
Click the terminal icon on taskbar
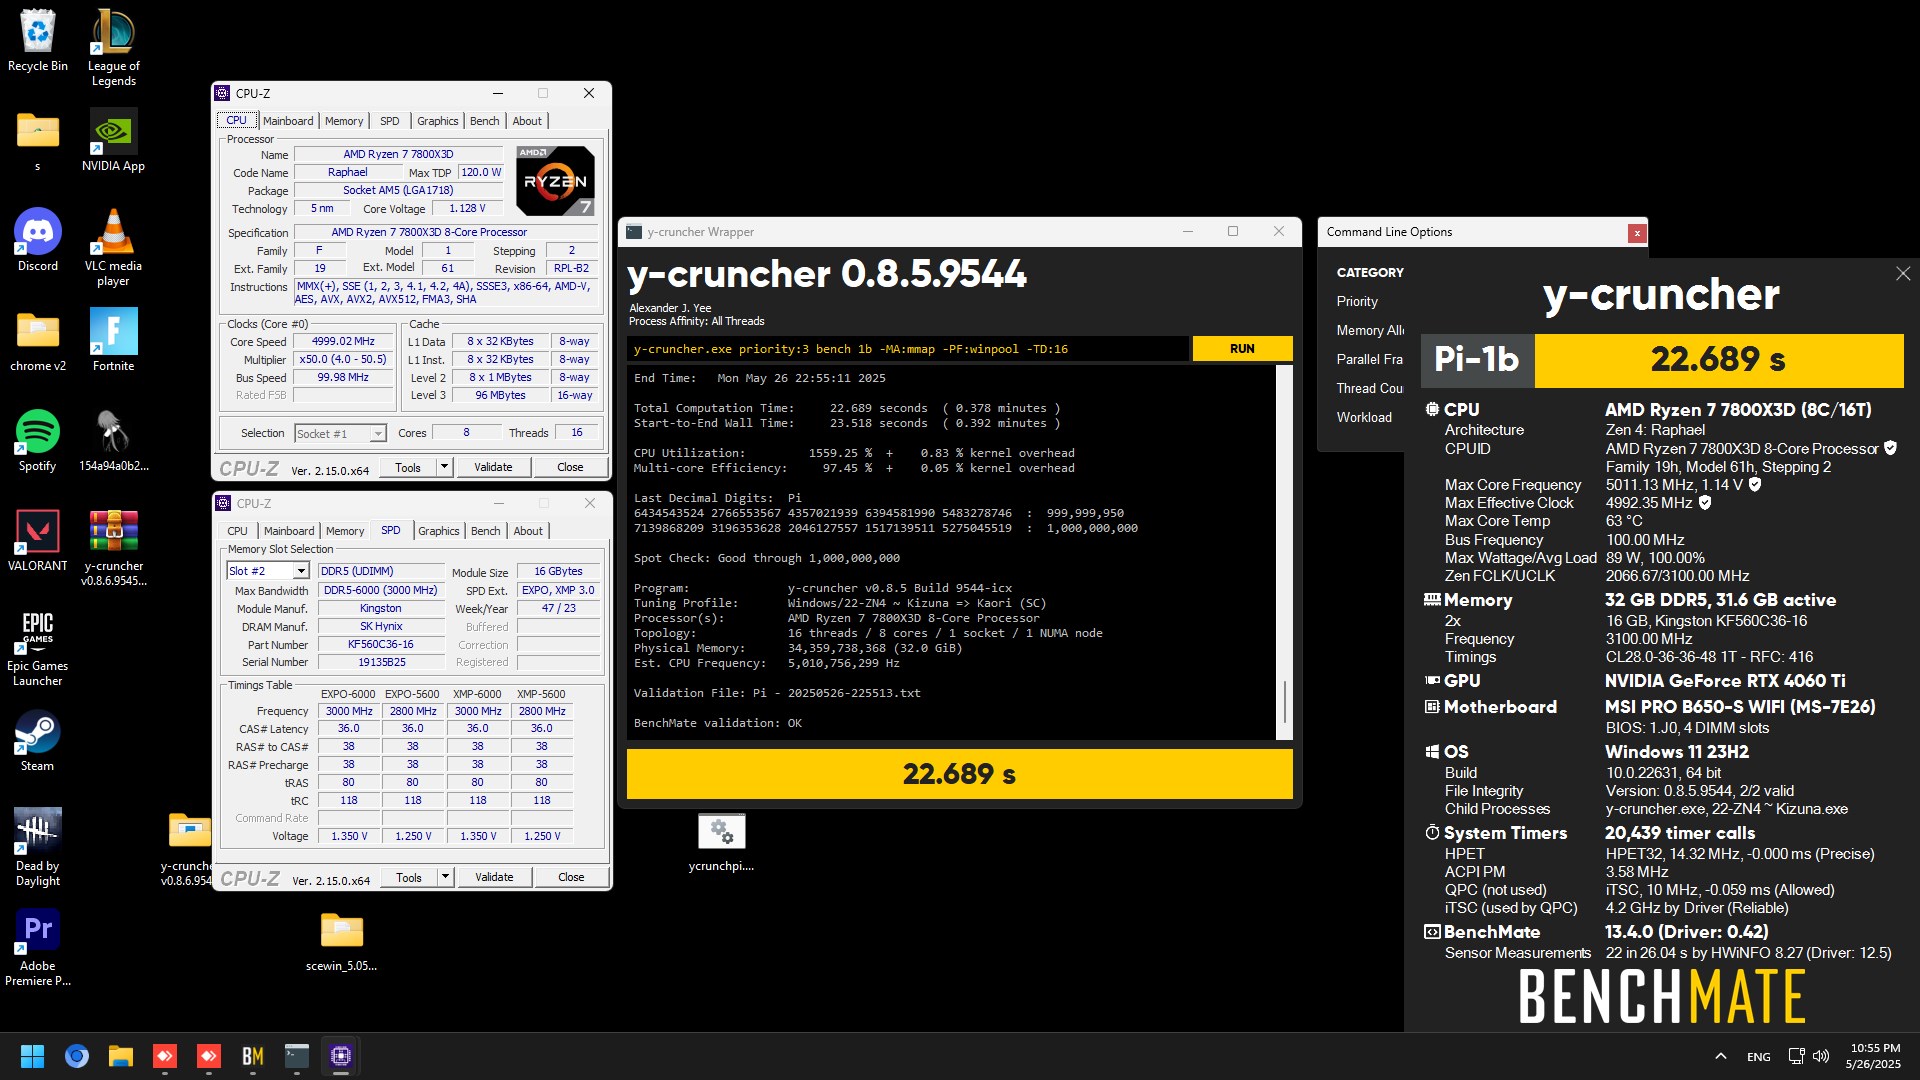click(x=297, y=1056)
